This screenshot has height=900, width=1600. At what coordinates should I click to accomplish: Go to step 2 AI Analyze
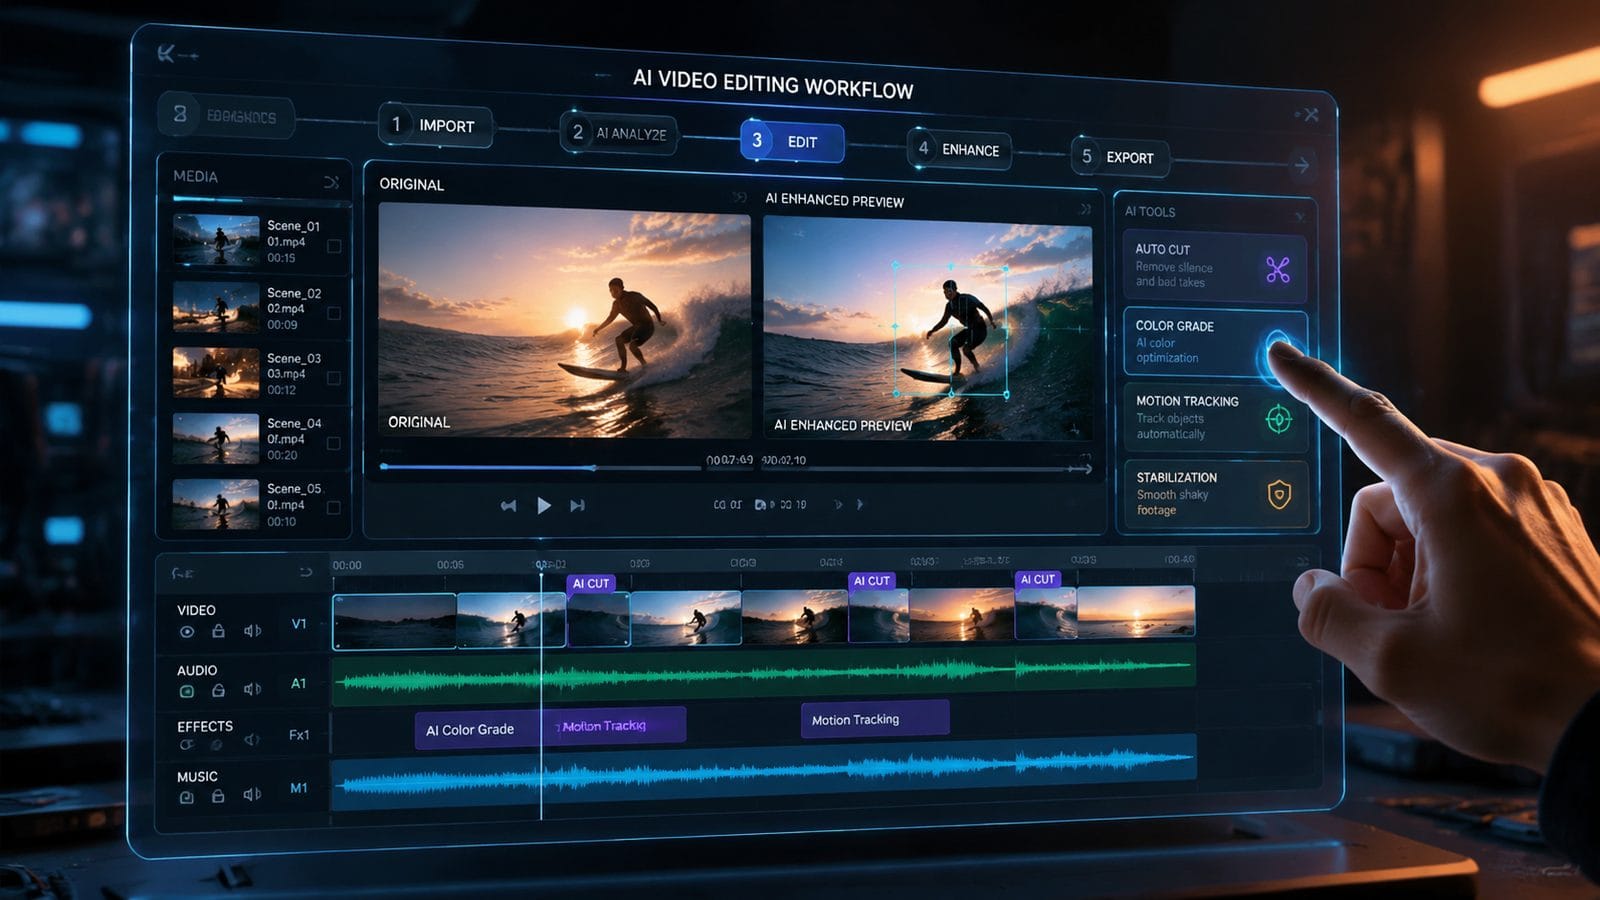click(x=619, y=133)
